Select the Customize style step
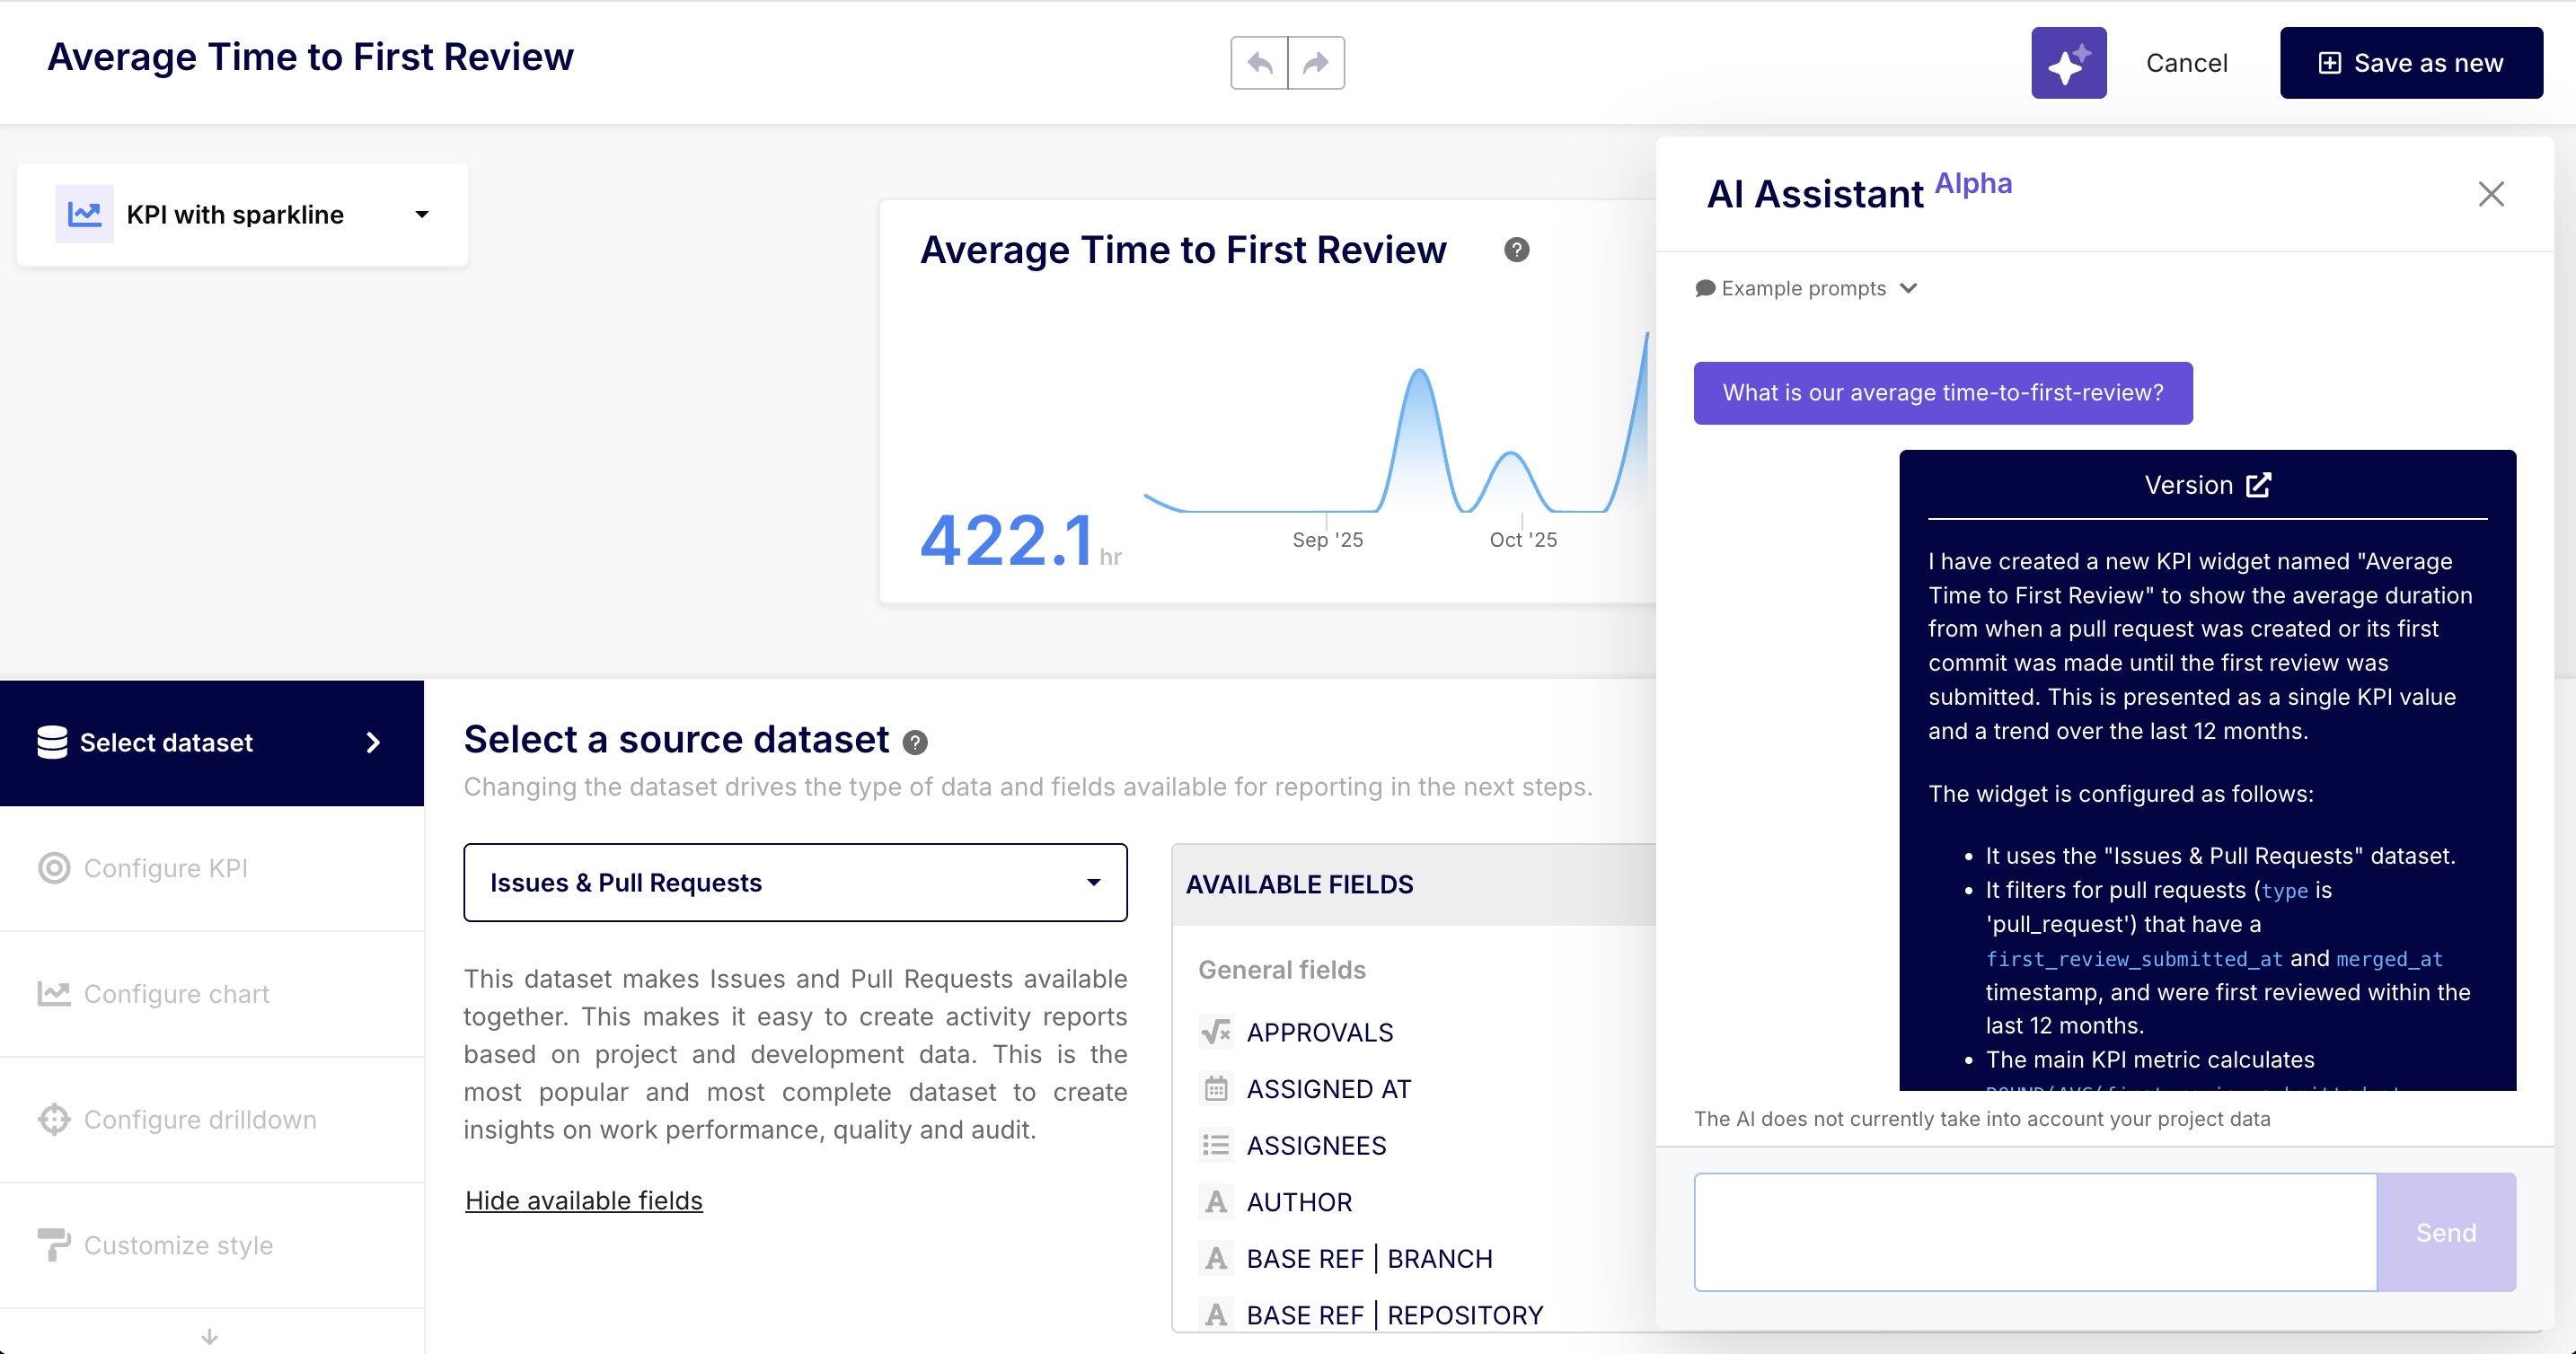The width and height of the screenshot is (2576, 1354). (178, 1246)
